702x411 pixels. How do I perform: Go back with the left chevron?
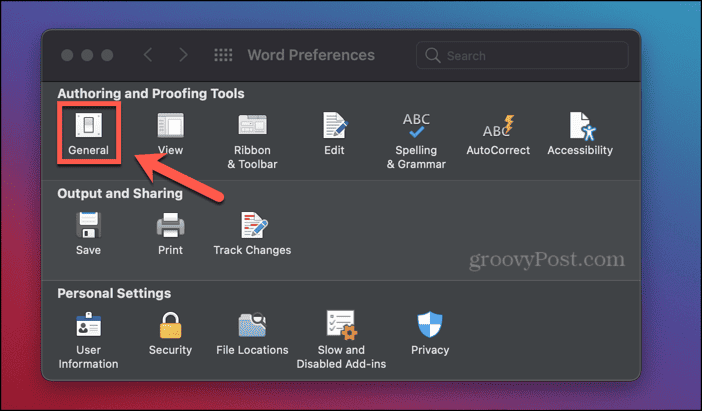tap(148, 55)
